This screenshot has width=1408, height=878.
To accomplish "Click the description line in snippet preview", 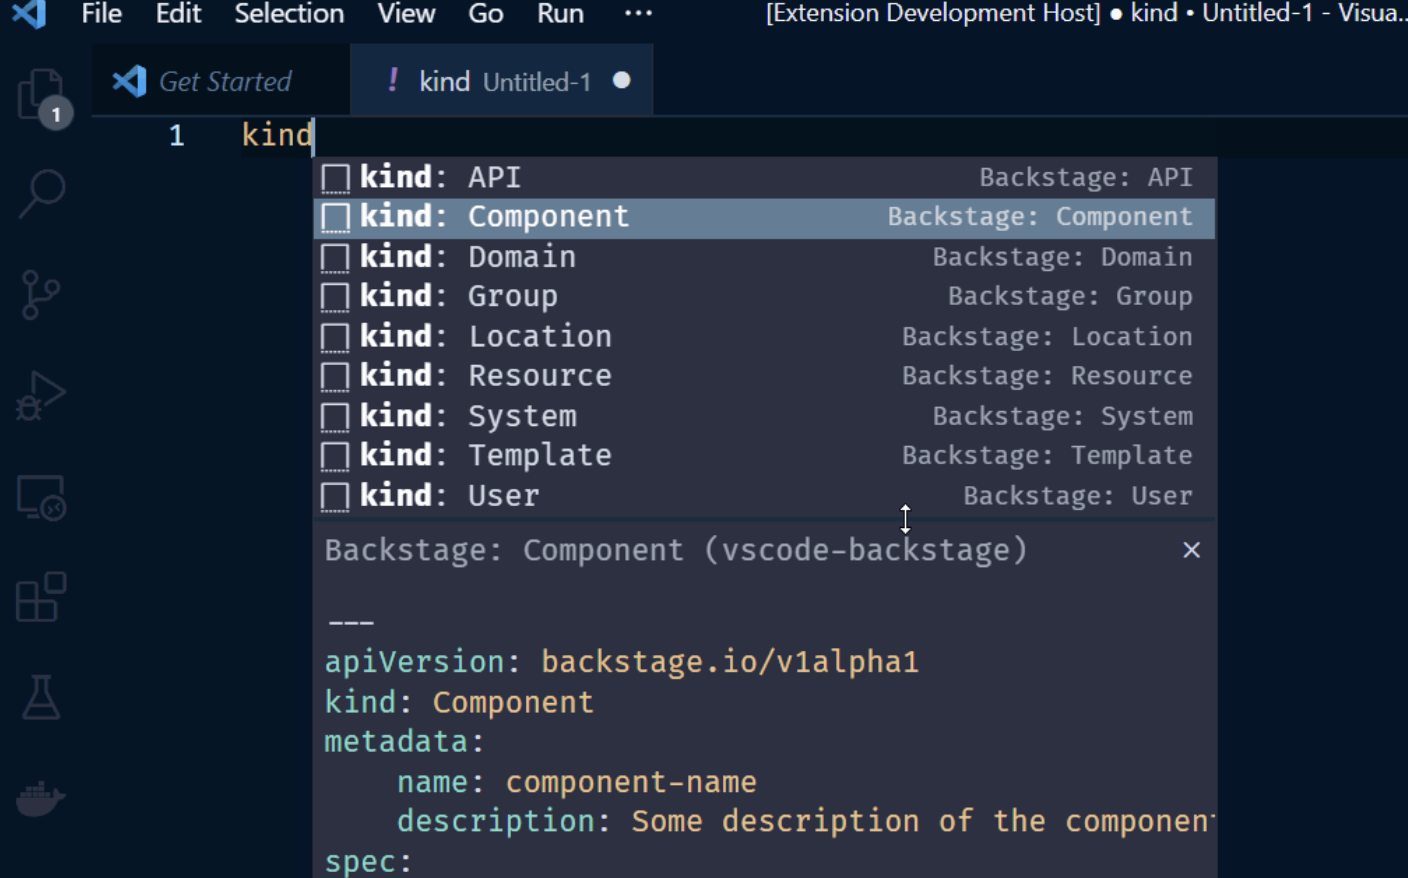I will click(x=806, y=822).
